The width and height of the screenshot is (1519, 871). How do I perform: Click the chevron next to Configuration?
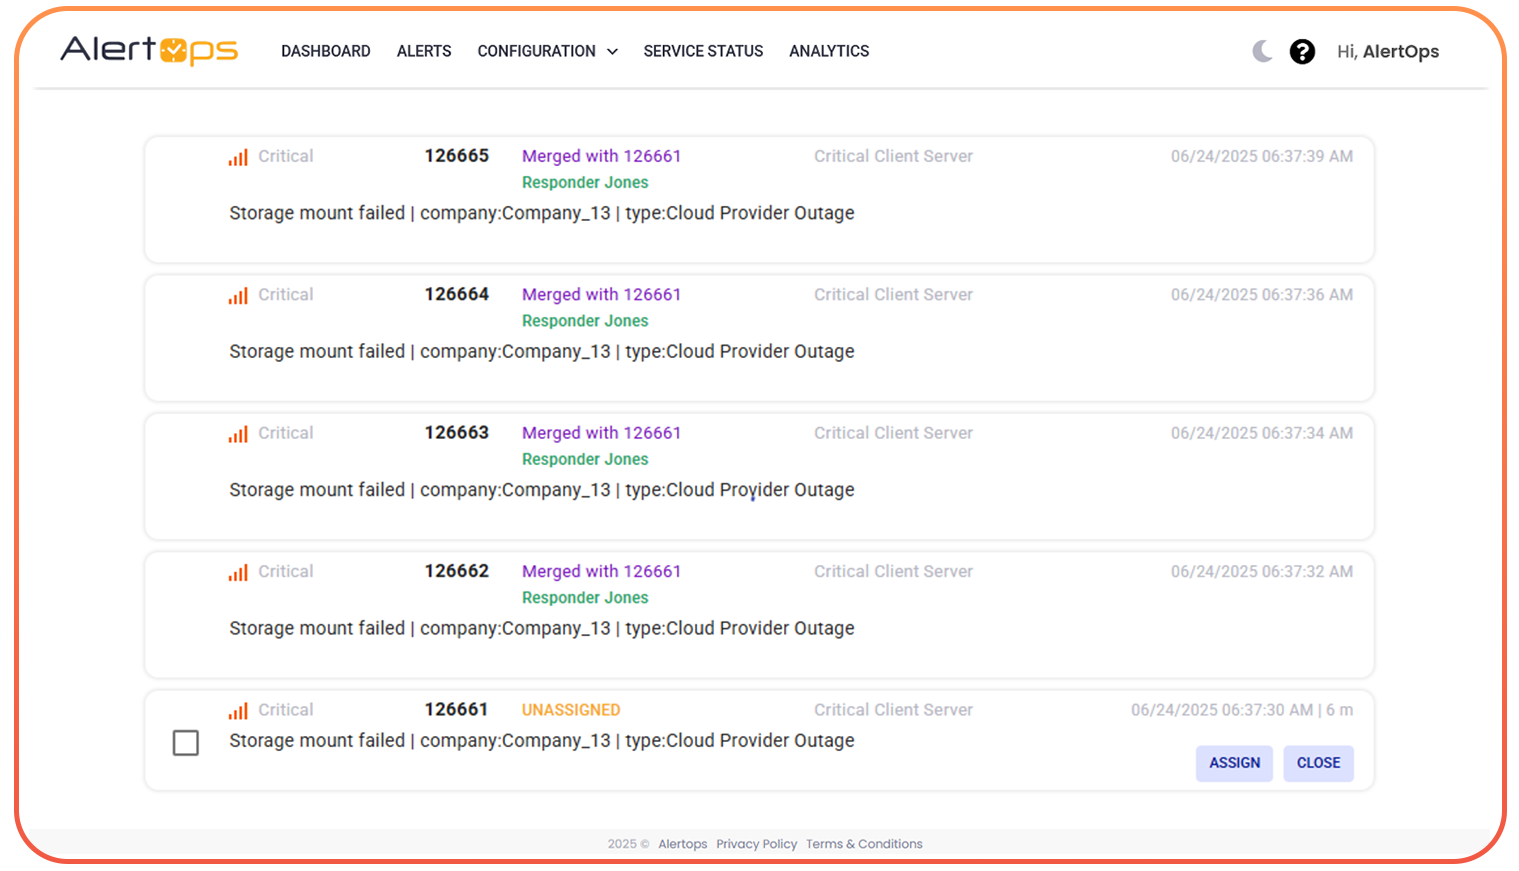612,52
